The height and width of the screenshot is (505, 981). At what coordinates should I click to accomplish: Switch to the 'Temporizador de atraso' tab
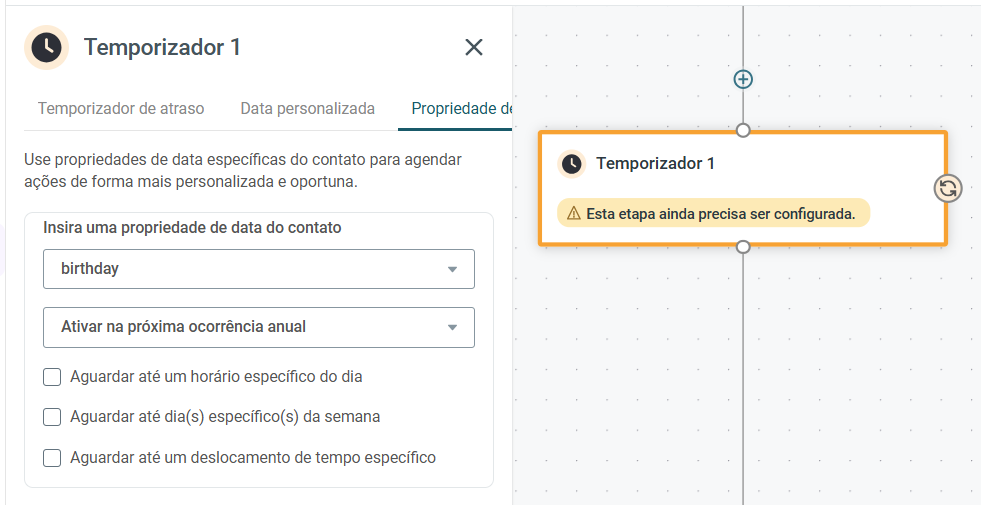click(121, 108)
